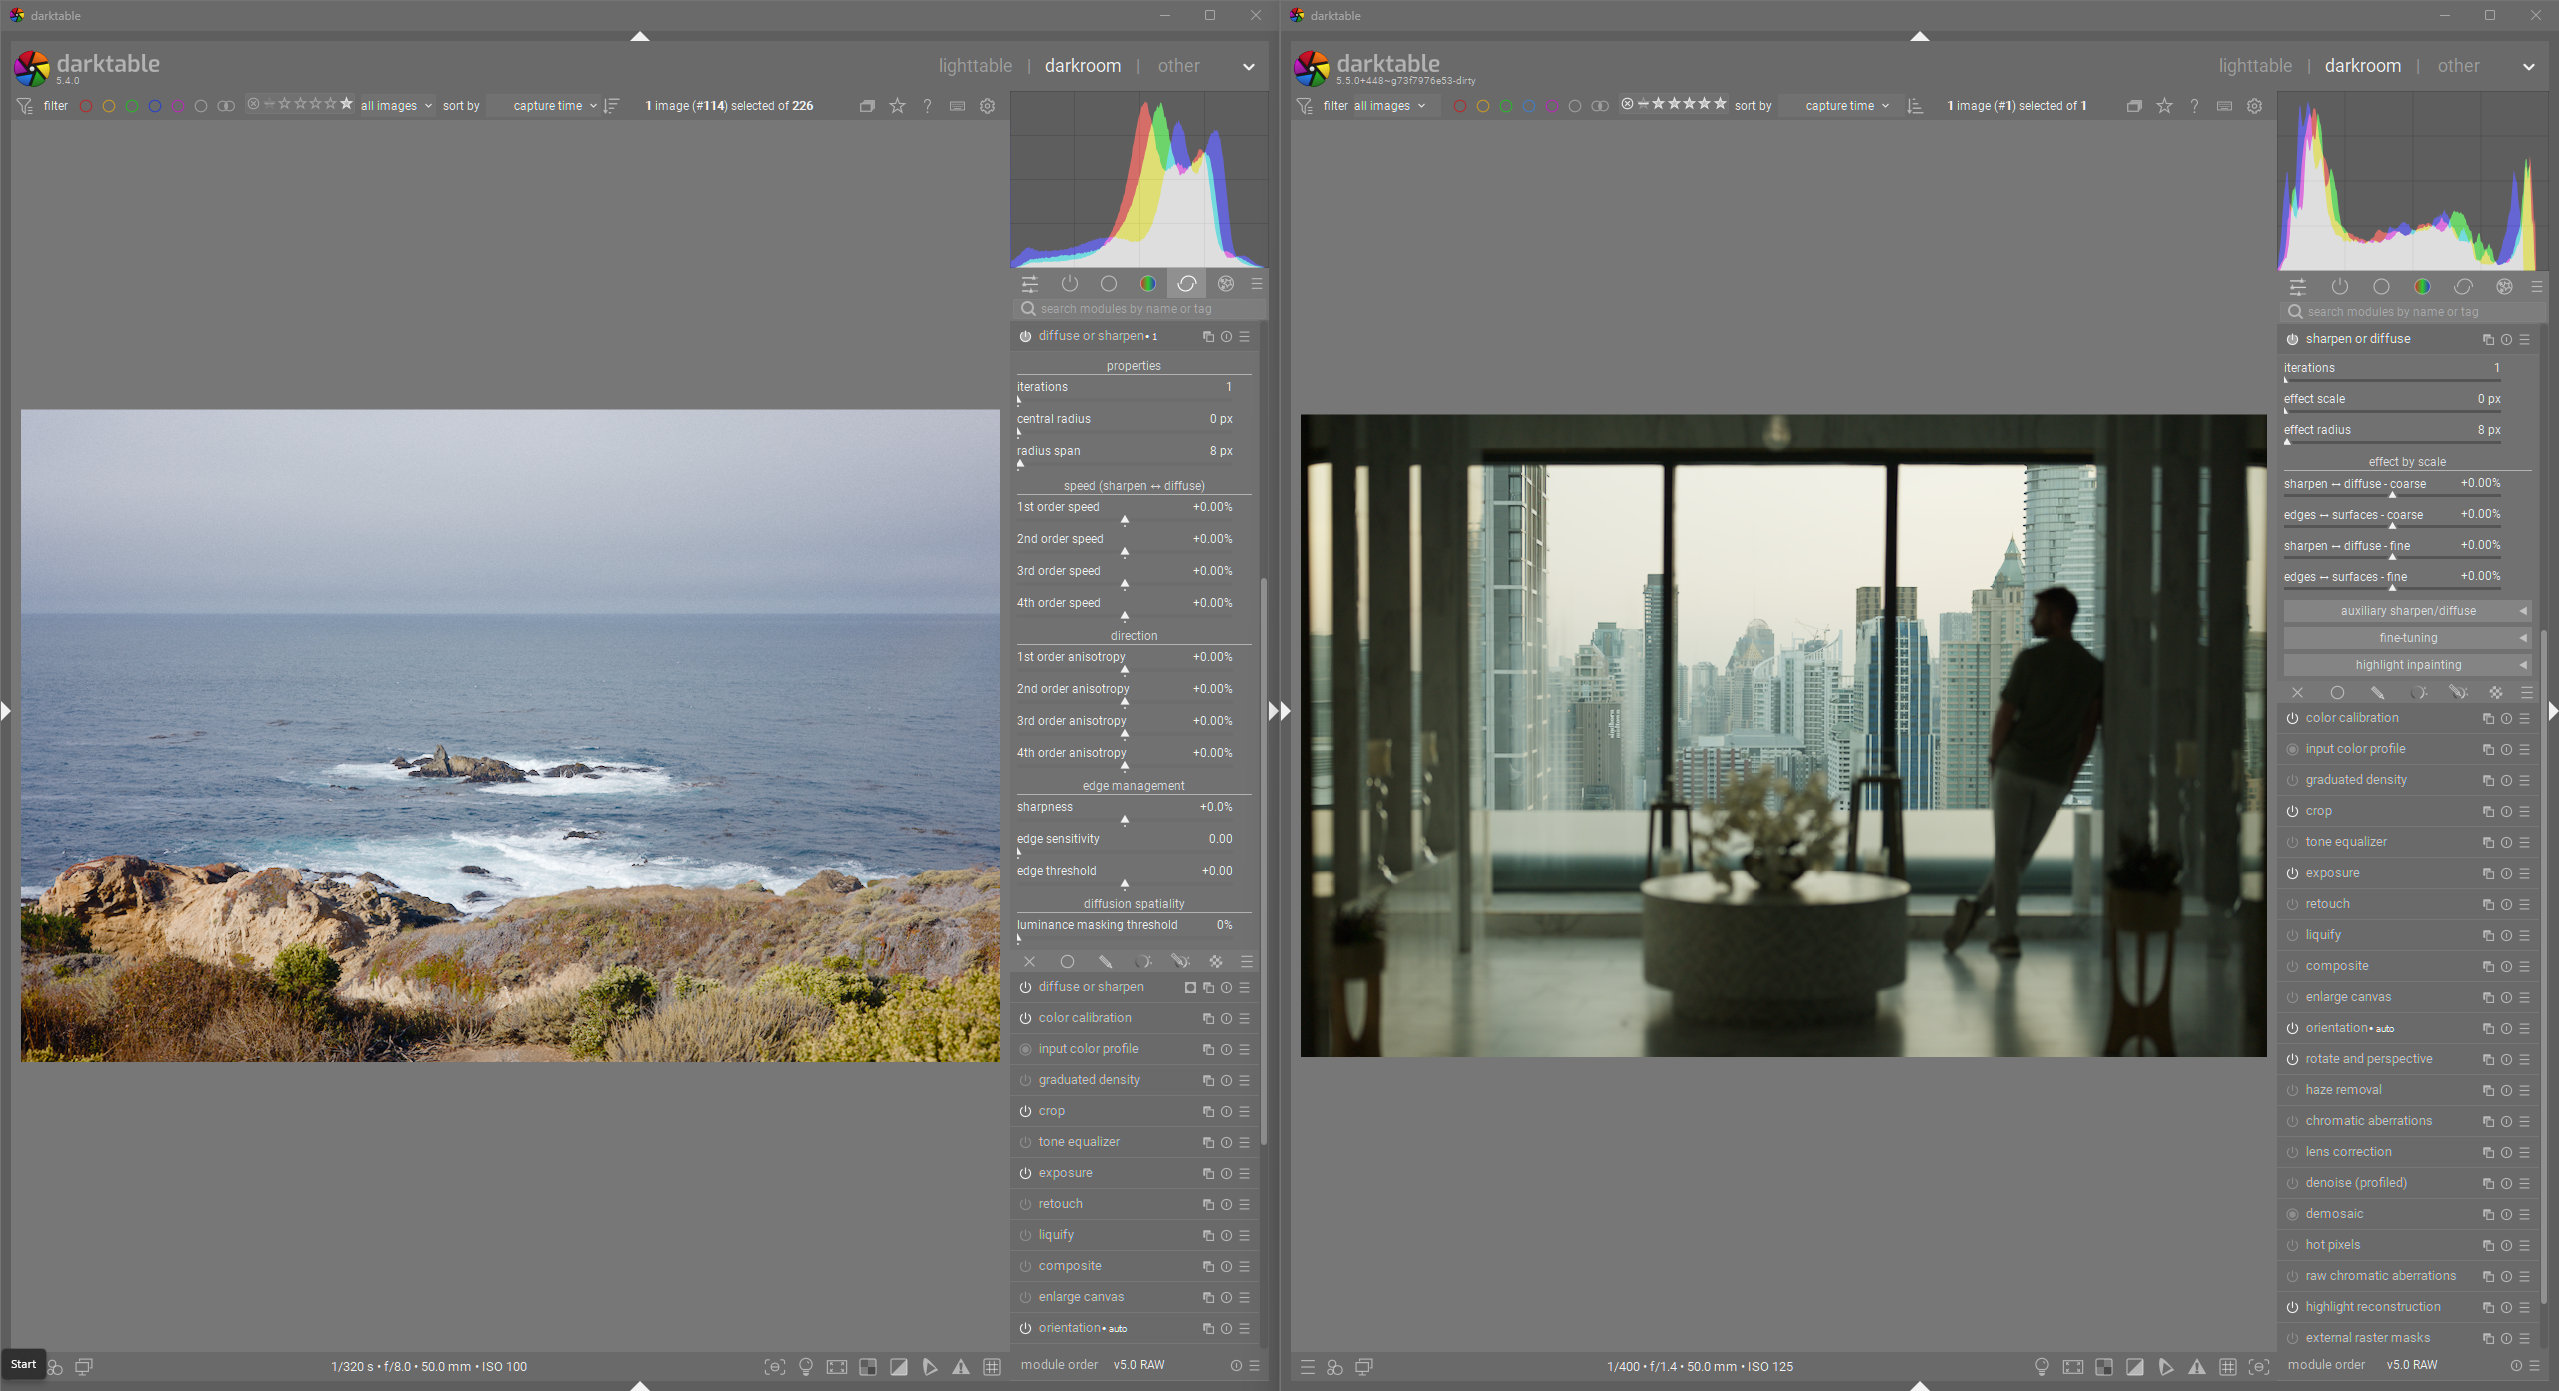
Task: Click color assessment bulb icon in left window
Action: tap(806, 1367)
